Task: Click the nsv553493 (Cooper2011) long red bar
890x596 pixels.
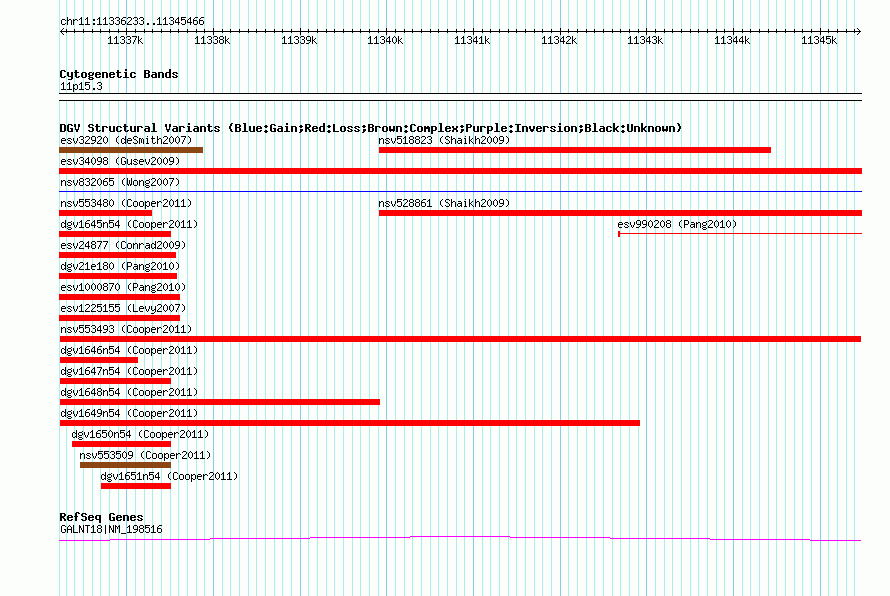Action: [x=460, y=339]
